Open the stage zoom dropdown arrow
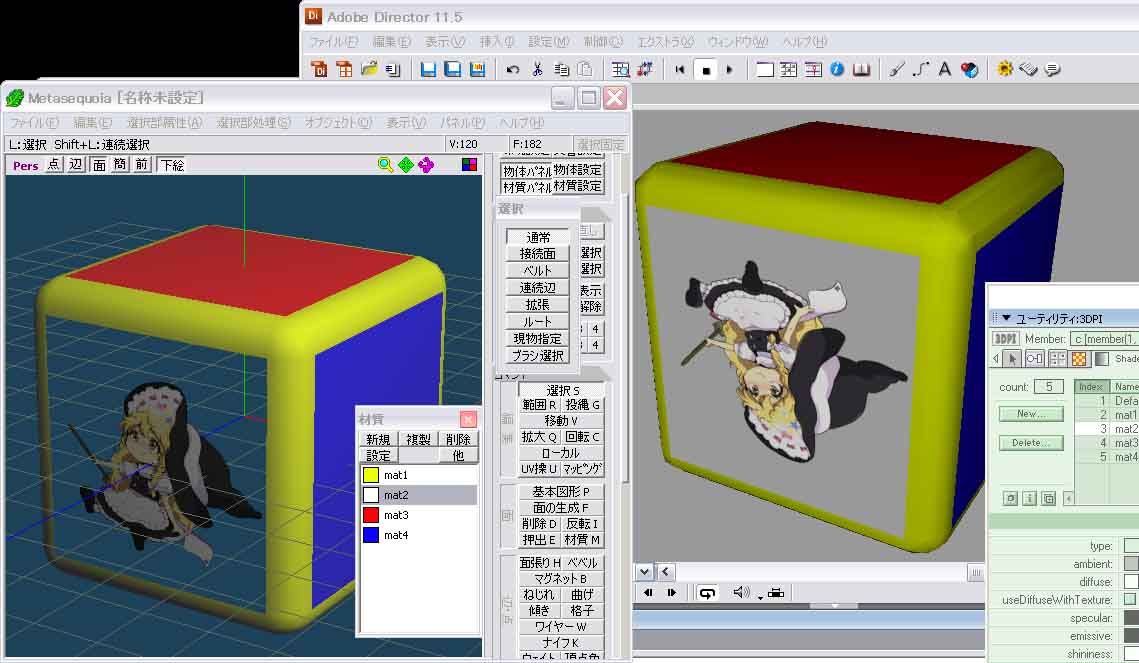 click(x=644, y=572)
